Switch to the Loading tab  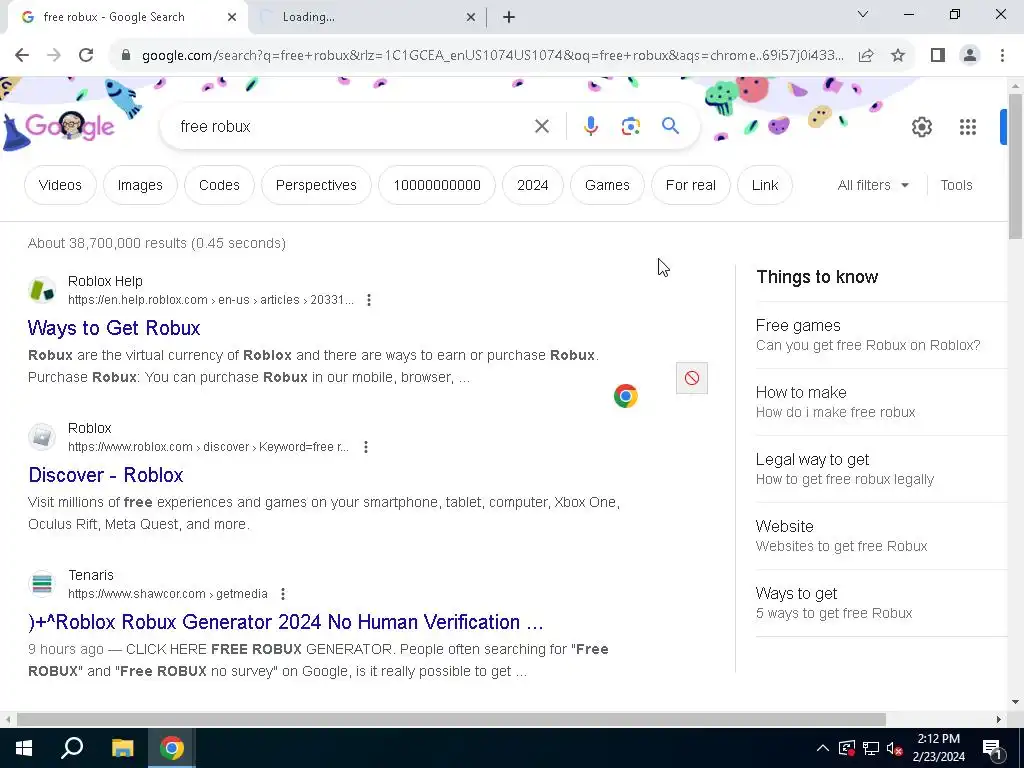(x=368, y=17)
